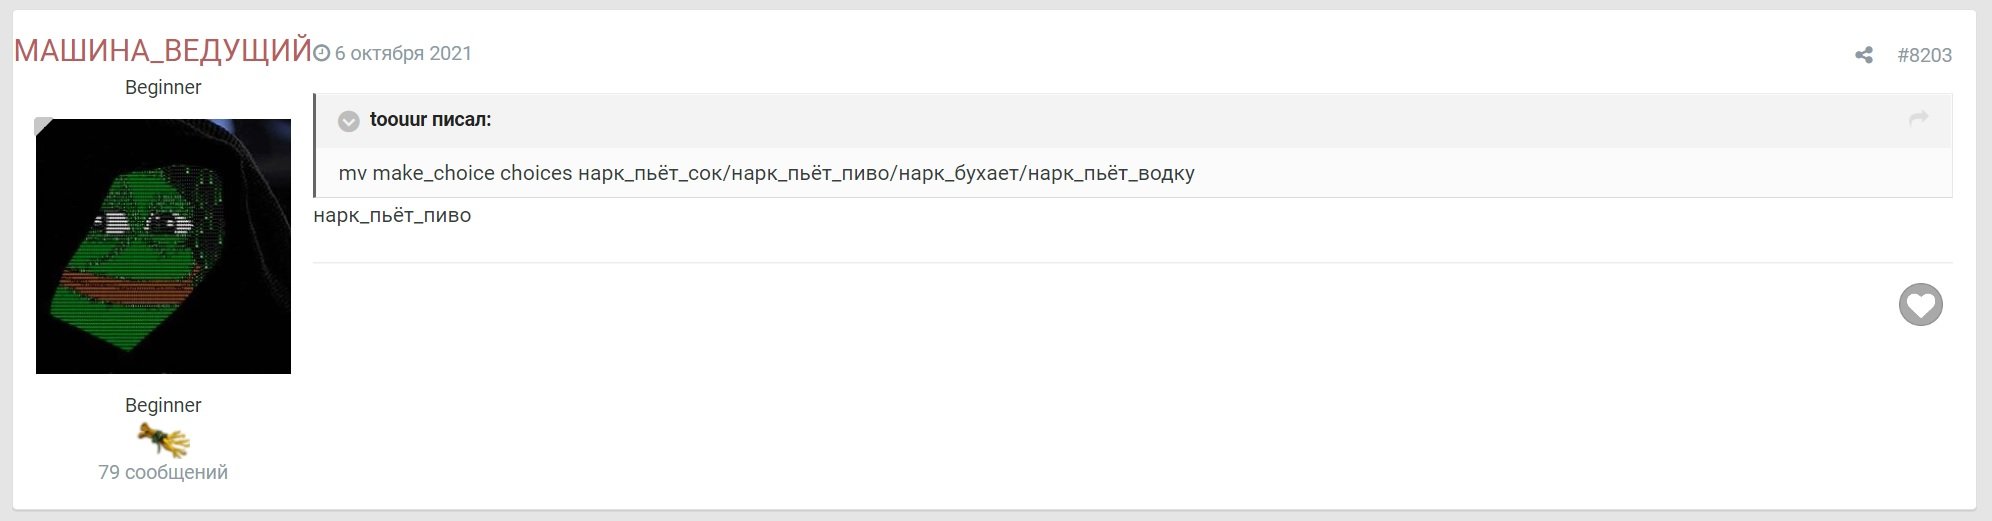The height and width of the screenshot is (521, 1992).
Task: Click the divider line under the reply text
Action: pyautogui.click(x=1100, y=263)
